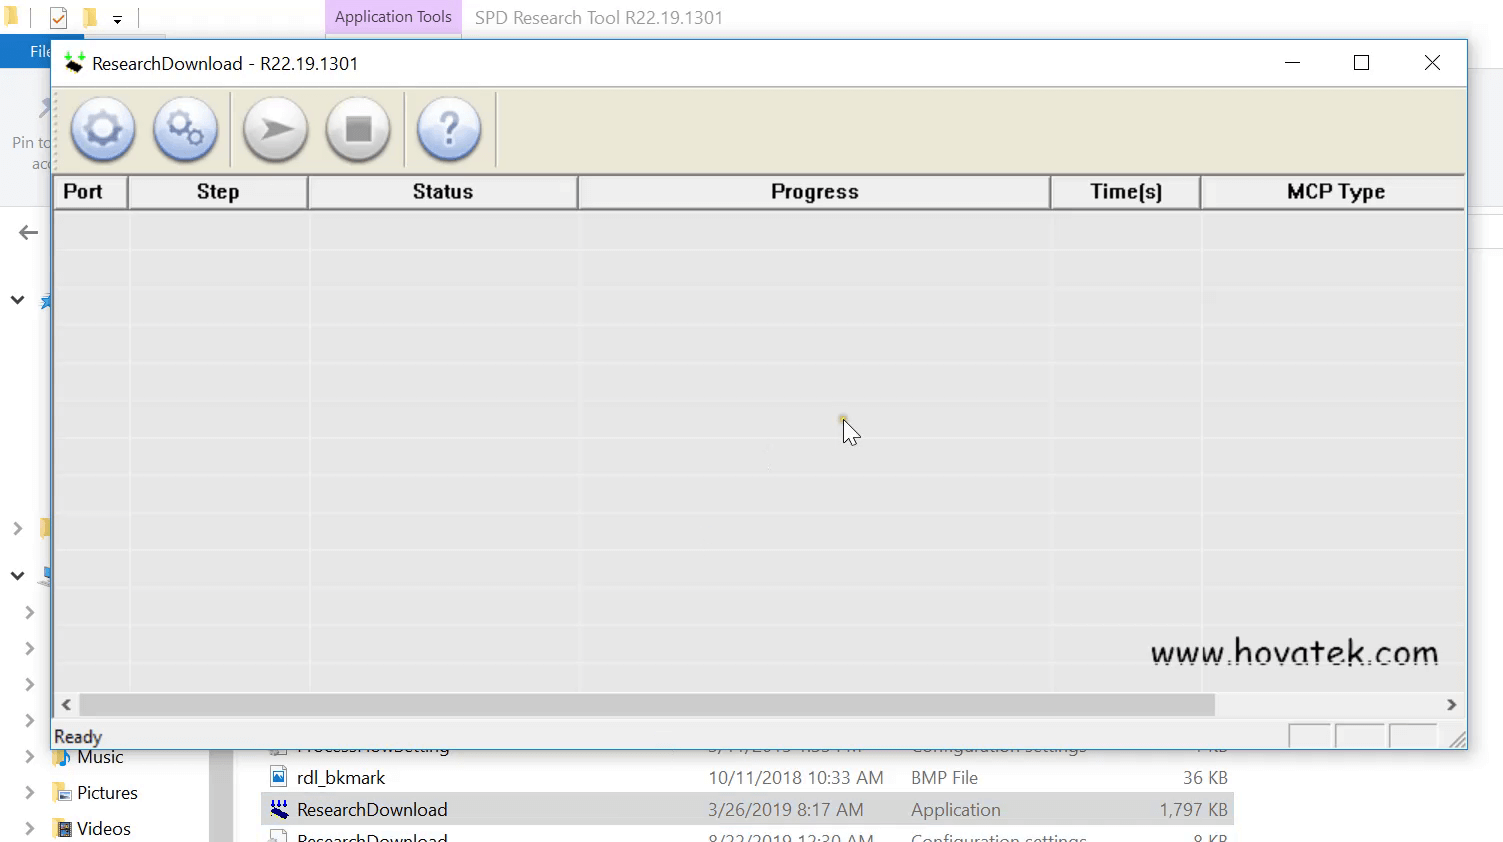Click the ResearchDownload title bar app icon
Screen dimensions: 1503x842
tap(74, 63)
